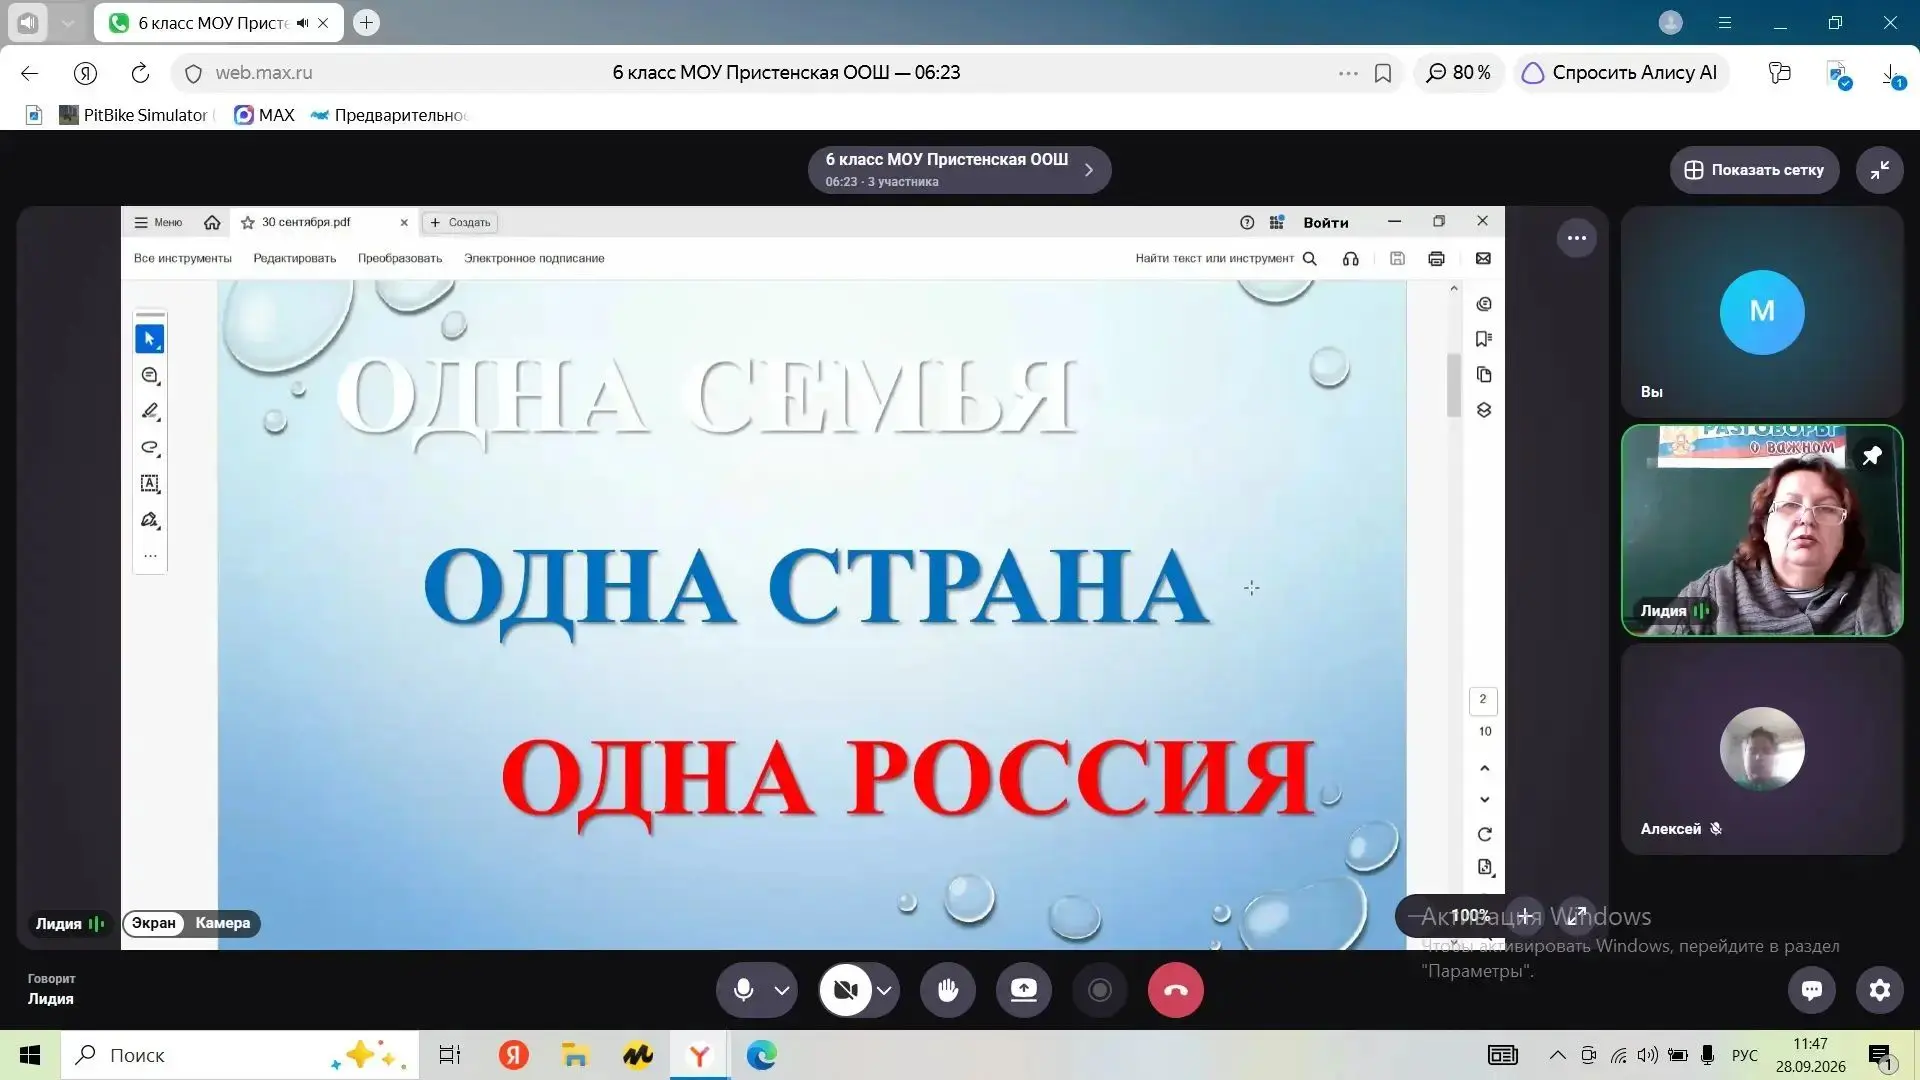Reload the browser page

coord(140,73)
